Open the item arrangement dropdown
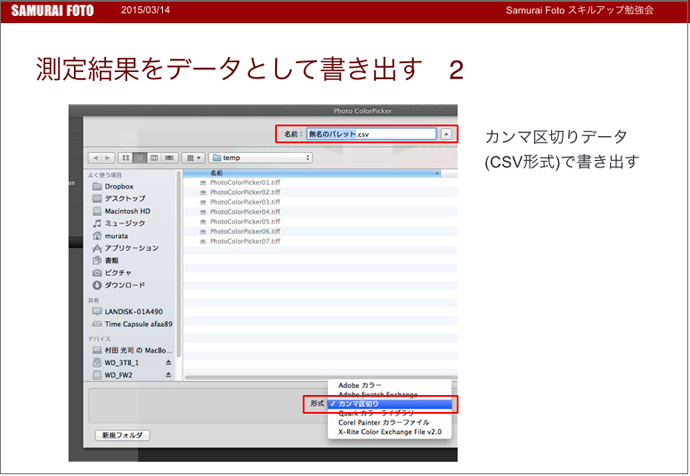 click(x=194, y=157)
